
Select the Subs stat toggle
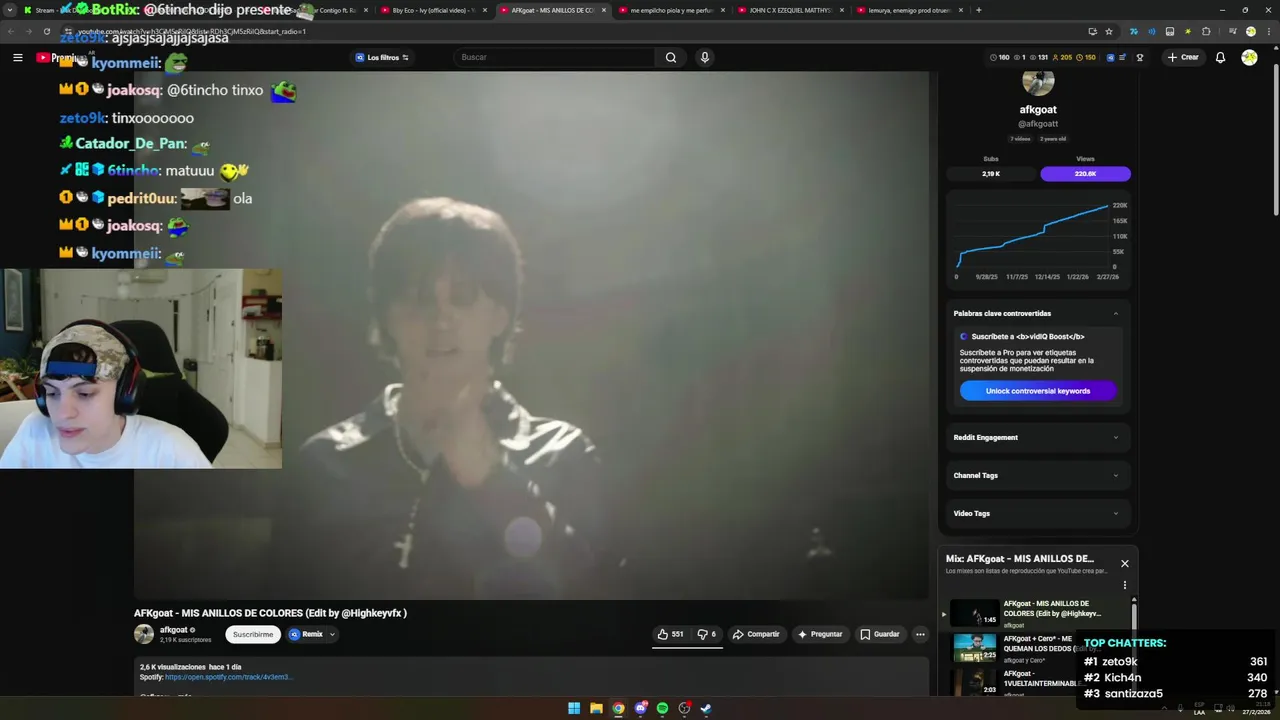click(x=991, y=174)
